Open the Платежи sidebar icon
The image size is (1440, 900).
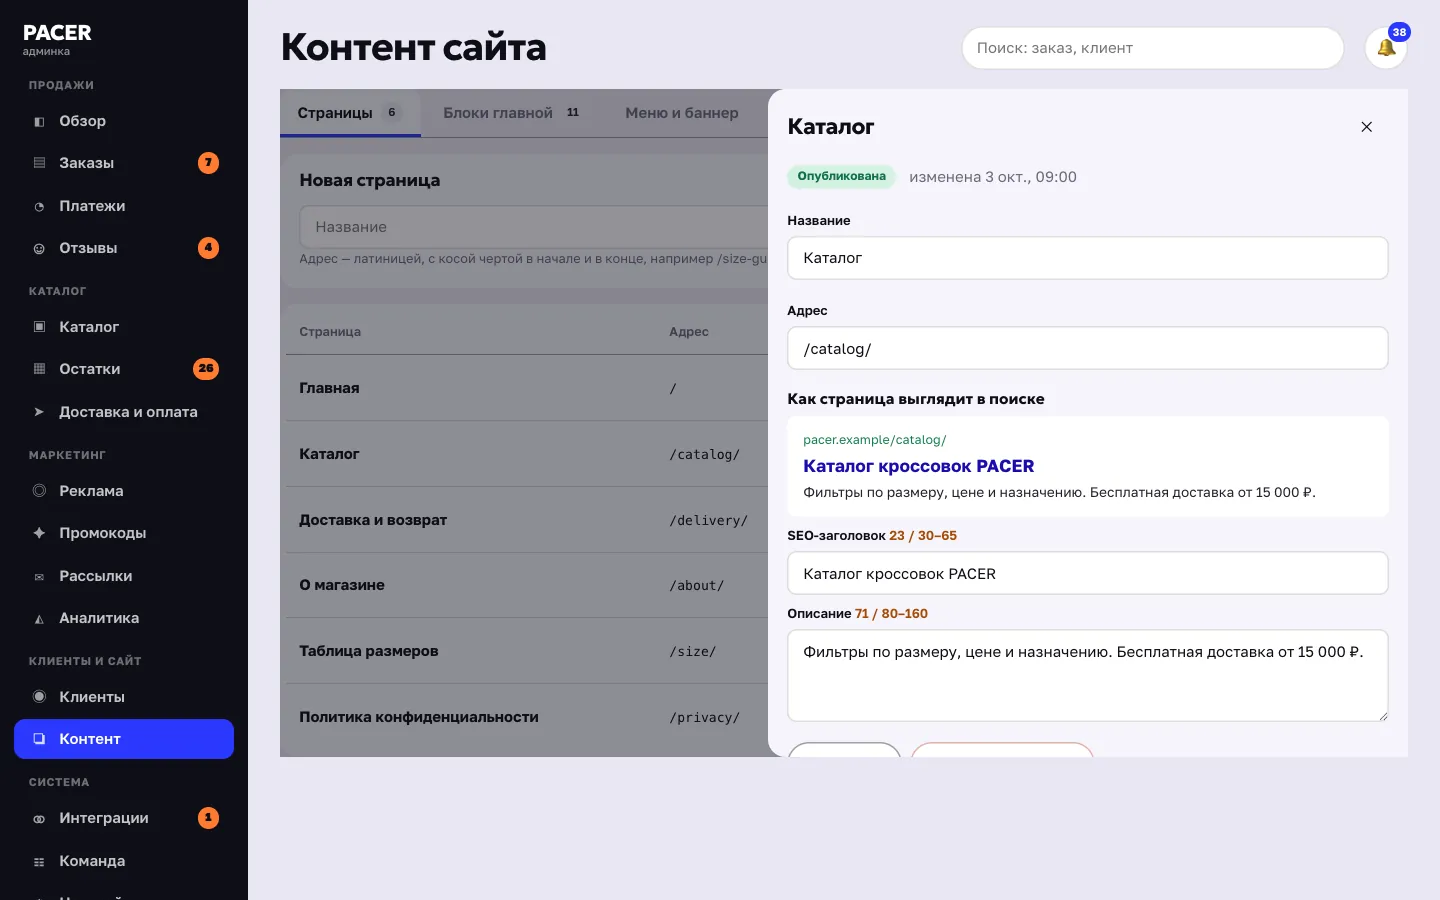click(39, 206)
